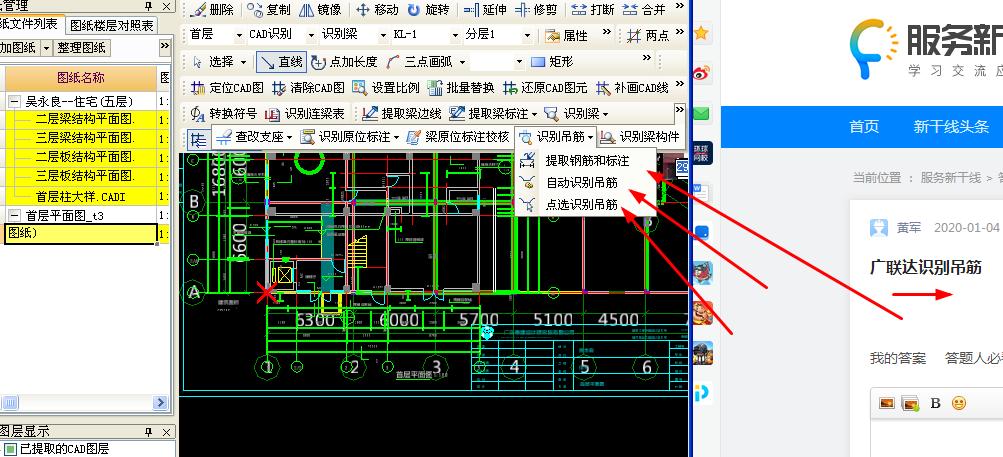Viewport: 1003px width, 457px height.
Task: Click the 打断 break tool
Action: [593, 10]
